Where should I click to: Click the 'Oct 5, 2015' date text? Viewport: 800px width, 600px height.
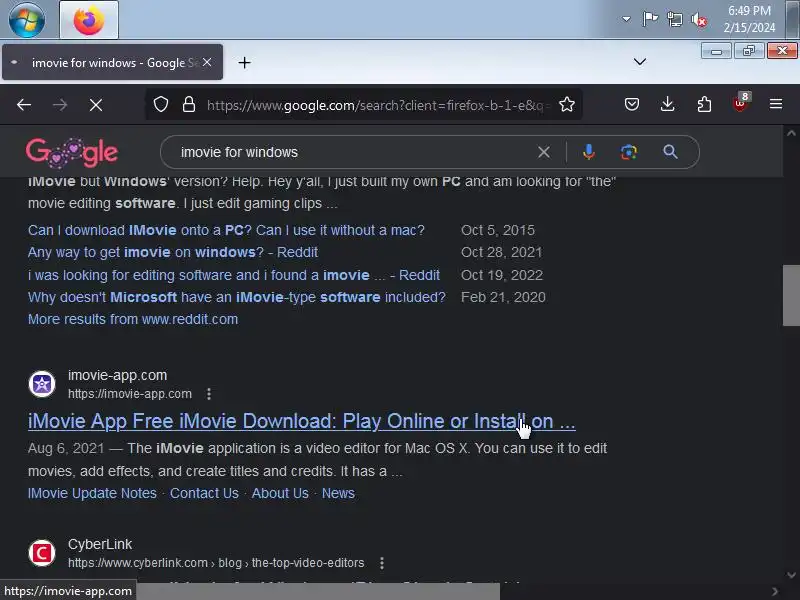[x=498, y=230]
